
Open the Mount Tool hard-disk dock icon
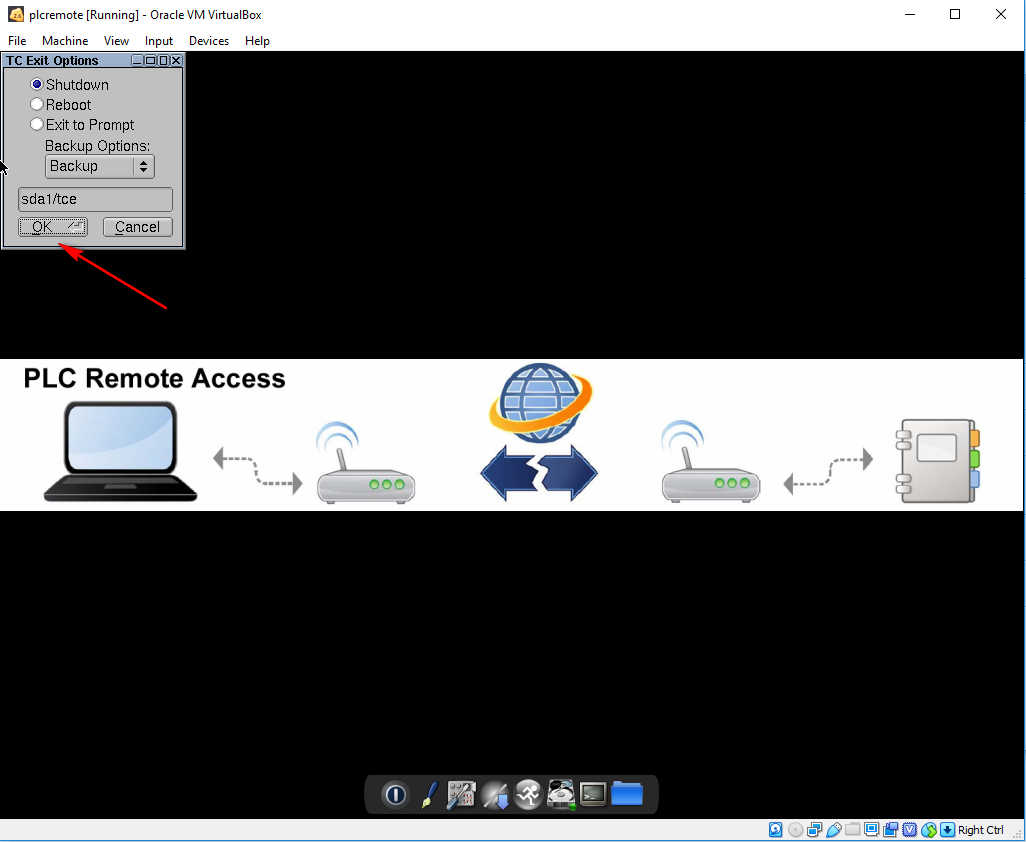pyautogui.click(x=561, y=794)
